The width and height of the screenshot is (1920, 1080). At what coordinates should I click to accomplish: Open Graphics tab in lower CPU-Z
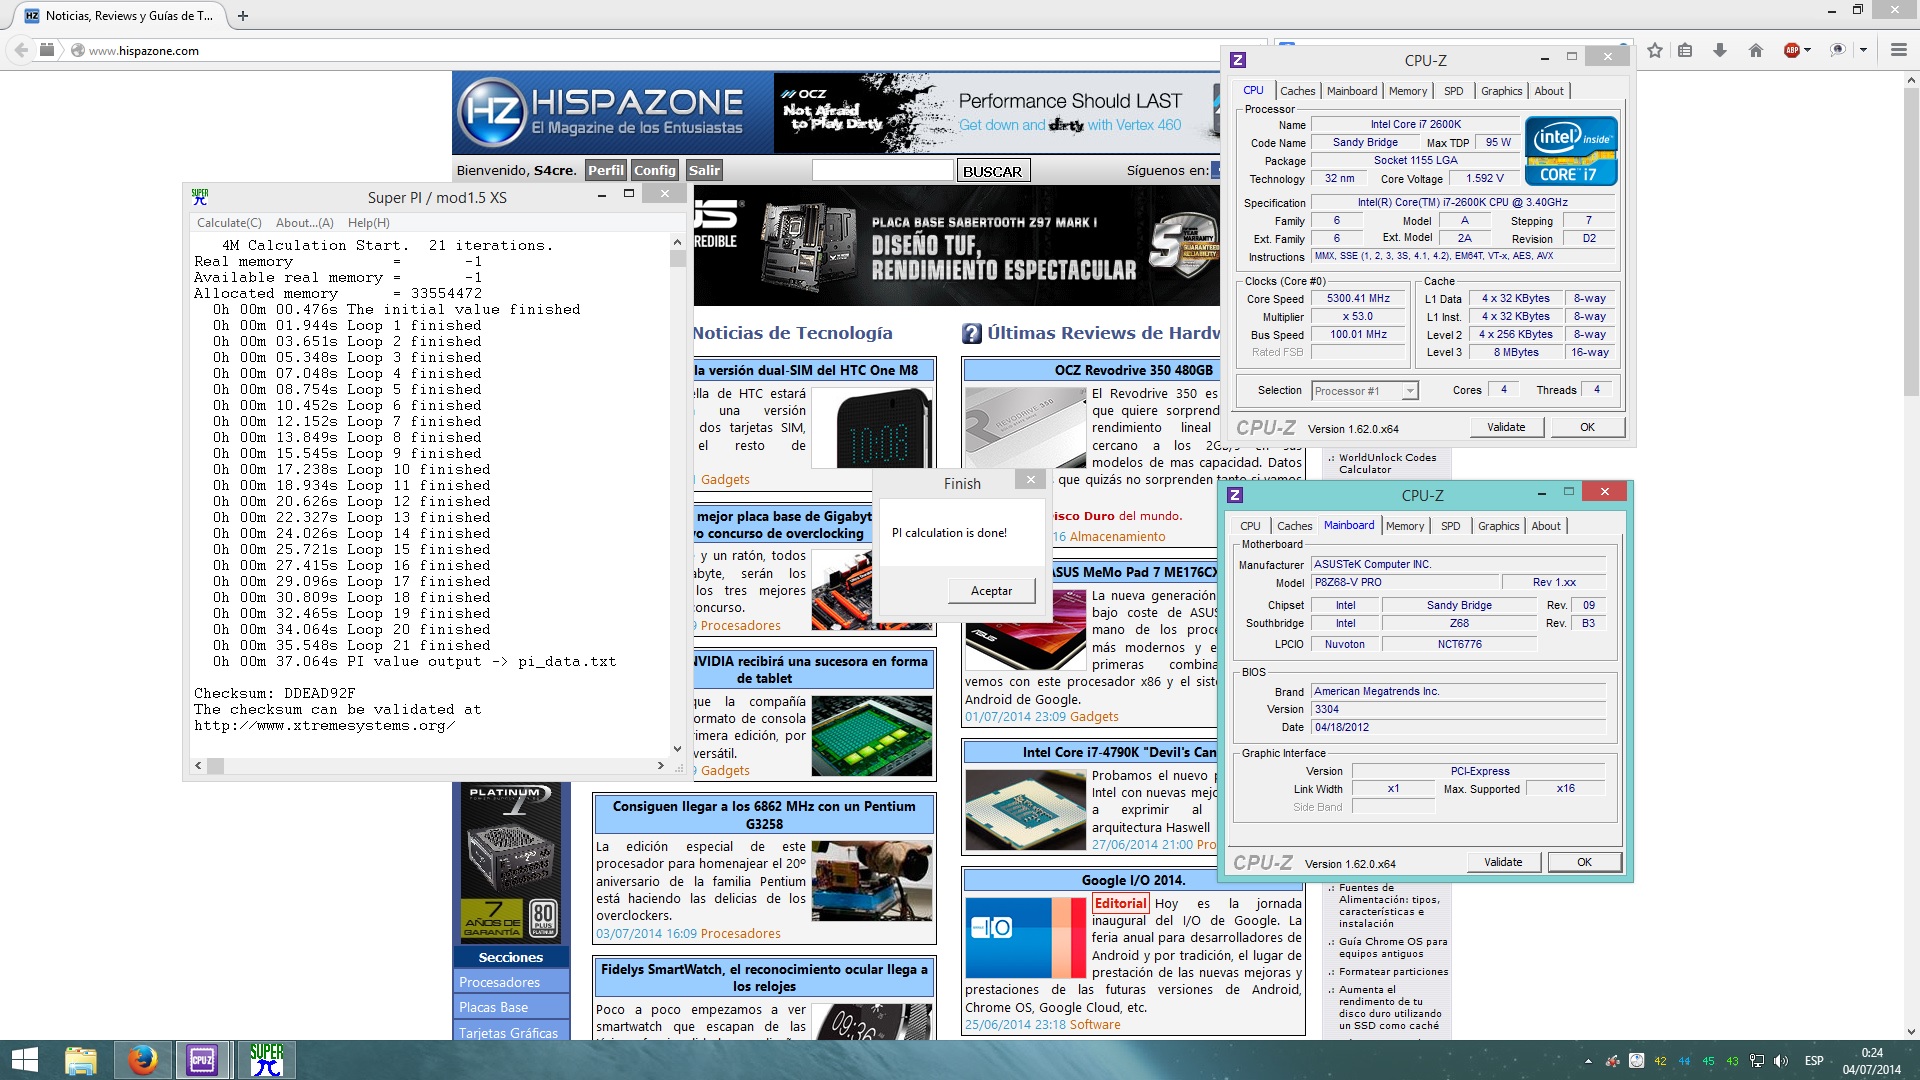pos(1498,526)
